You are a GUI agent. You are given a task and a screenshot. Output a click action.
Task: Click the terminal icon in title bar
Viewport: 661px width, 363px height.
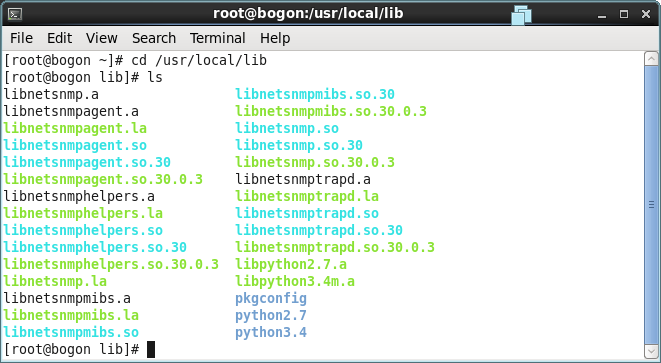click(x=15, y=14)
